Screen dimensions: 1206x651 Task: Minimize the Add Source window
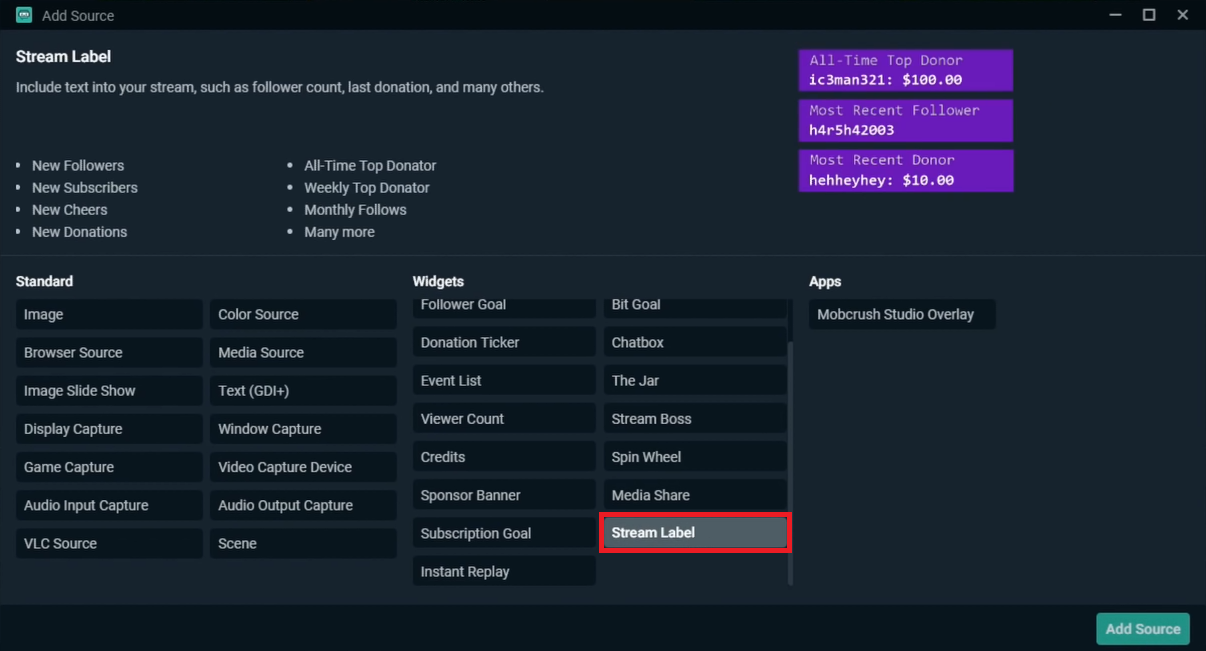tap(1116, 15)
